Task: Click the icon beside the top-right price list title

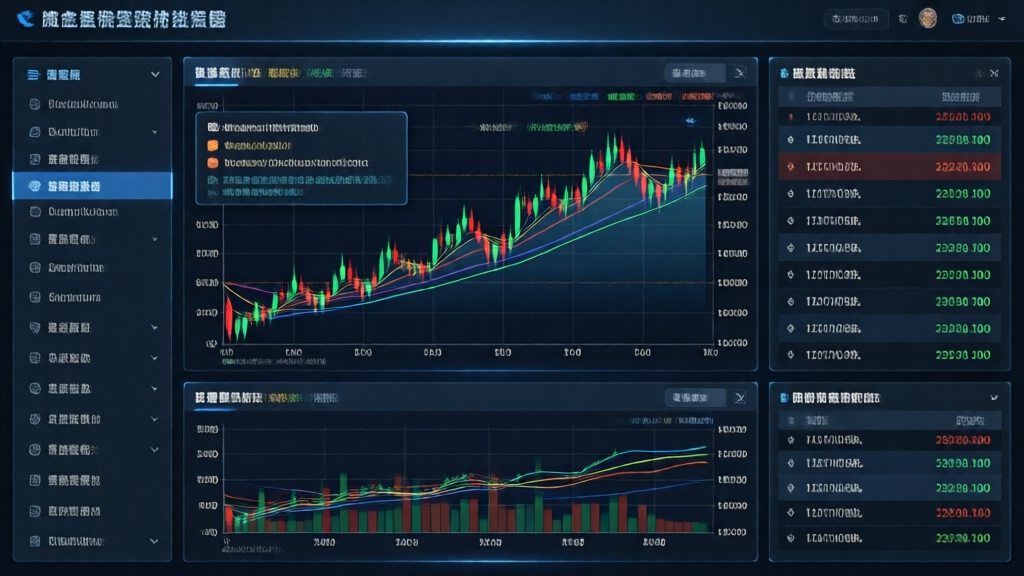Action: (785, 73)
